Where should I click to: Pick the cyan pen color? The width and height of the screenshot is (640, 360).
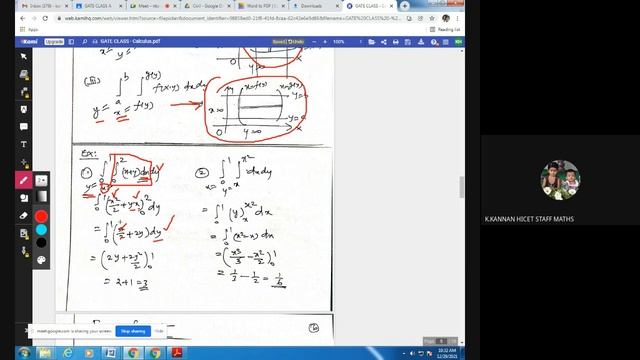pyautogui.click(x=41, y=230)
